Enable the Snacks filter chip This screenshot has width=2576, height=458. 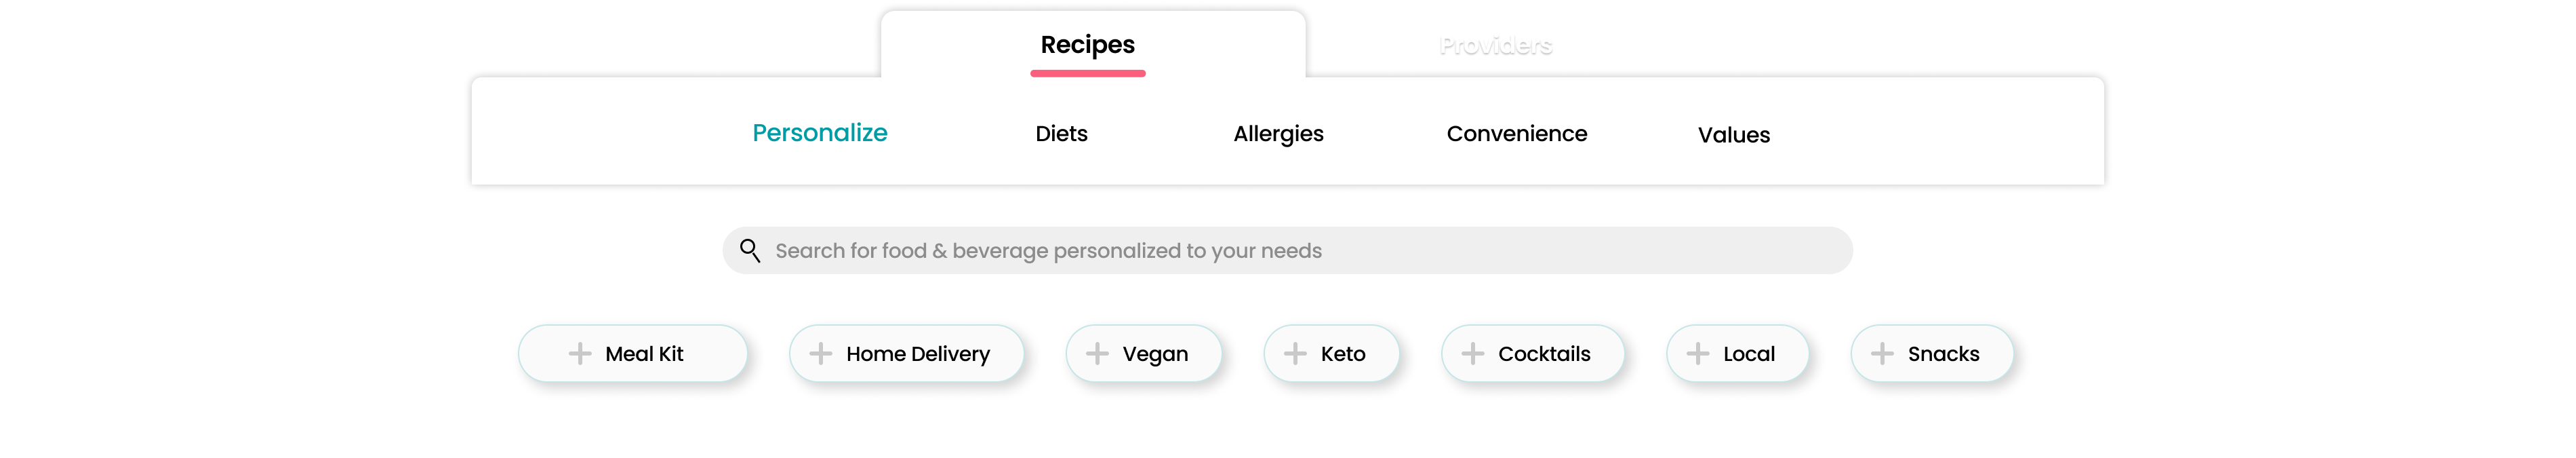[x=1943, y=354]
